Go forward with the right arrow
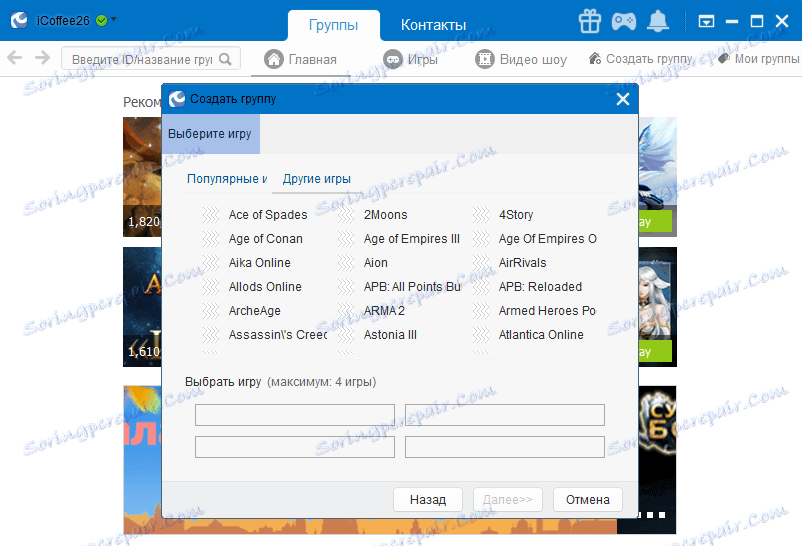 (x=42, y=57)
